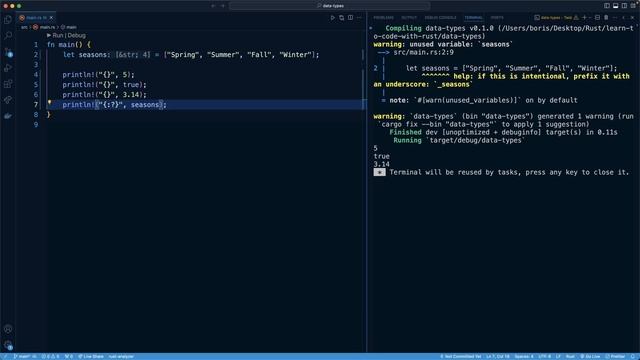
Task: Click the fn main() line in editor
Action: (x=69, y=44)
